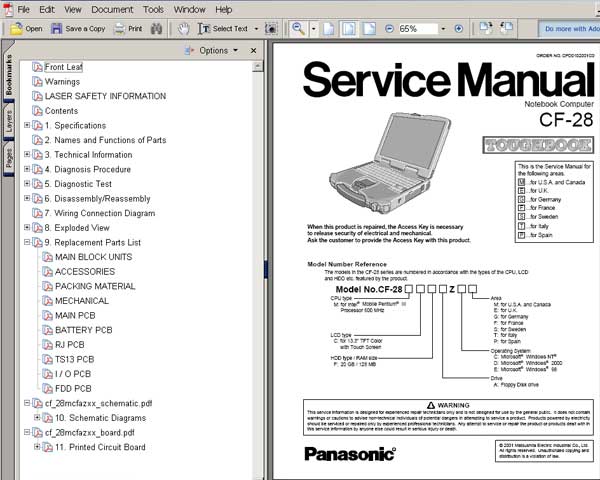Screen dimensions: 600x480
Task: Go to LASER SAFETY INFORMATION bookmark
Action: click(105, 96)
